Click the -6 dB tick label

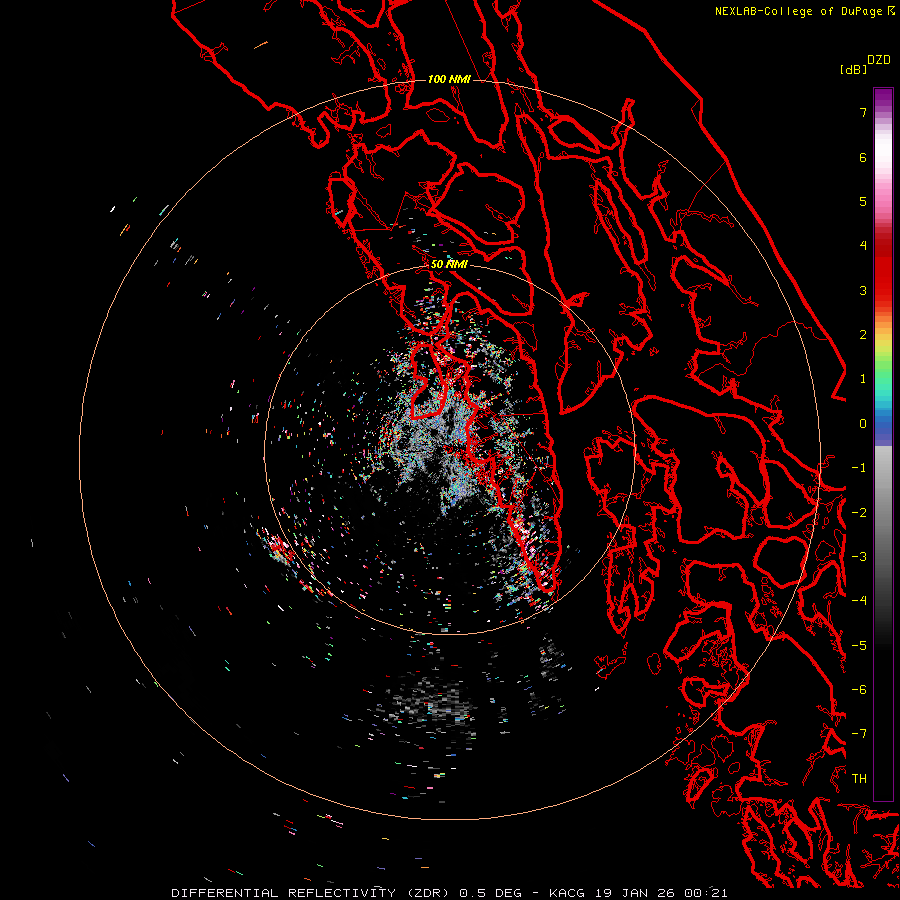tap(859, 690)
